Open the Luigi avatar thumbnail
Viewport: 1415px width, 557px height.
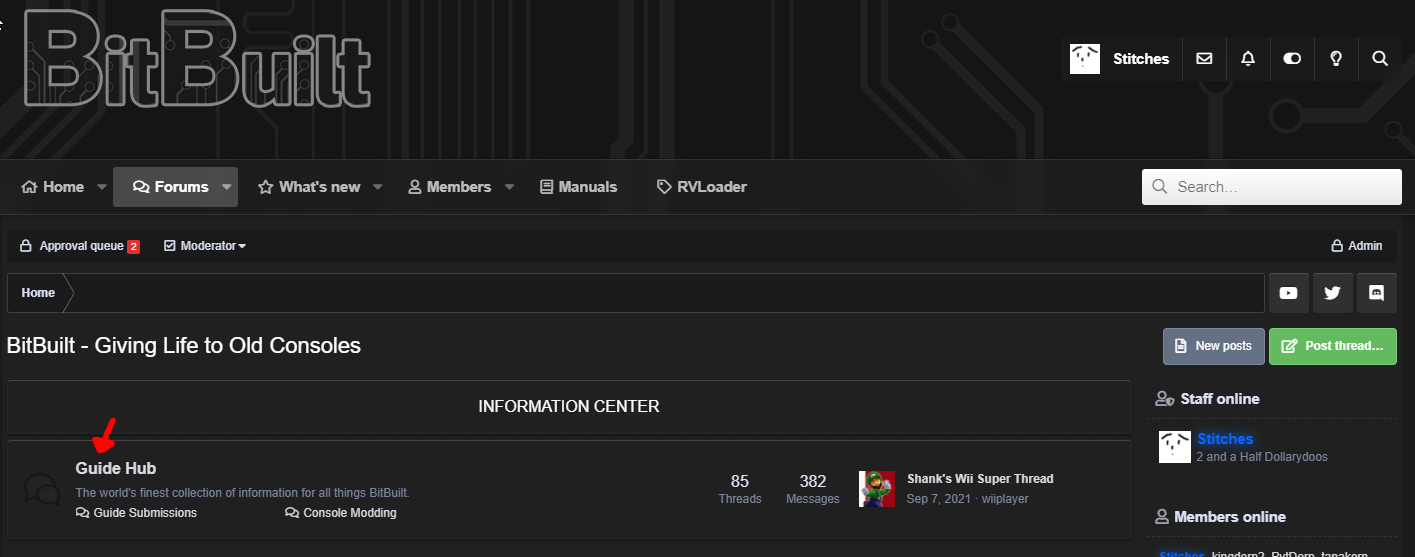877,489
